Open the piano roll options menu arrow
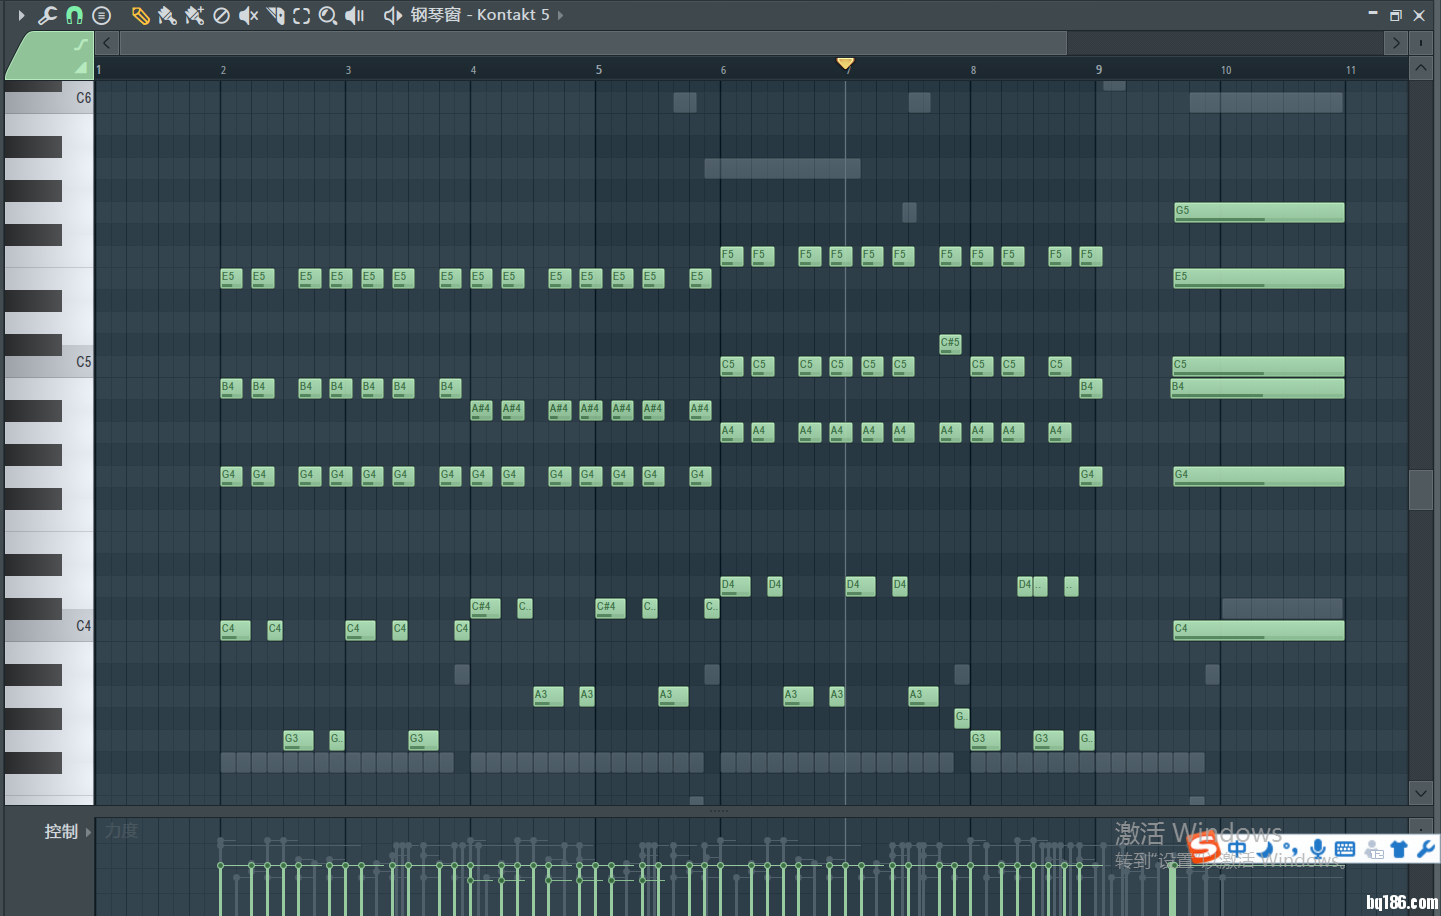Viewport: 1441px width, 916px height. pos(21,15)
